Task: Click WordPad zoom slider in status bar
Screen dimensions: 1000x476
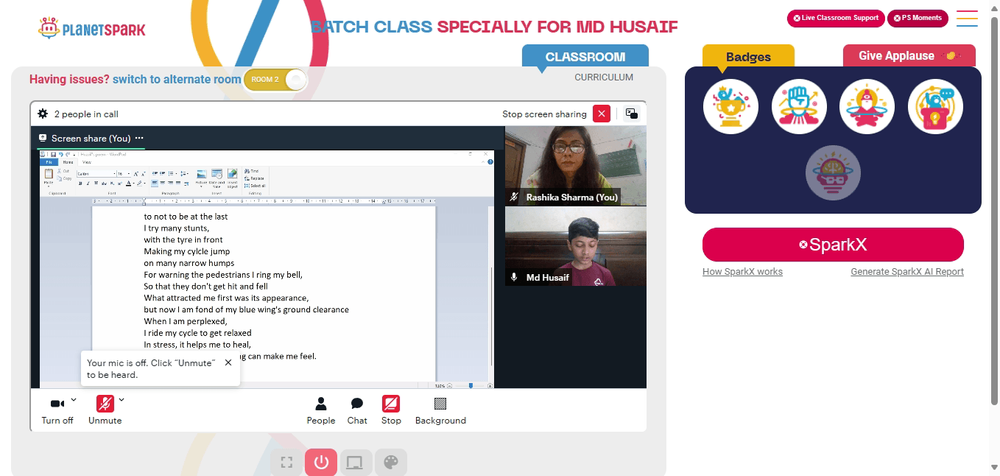Action: [x=471, y=385]
